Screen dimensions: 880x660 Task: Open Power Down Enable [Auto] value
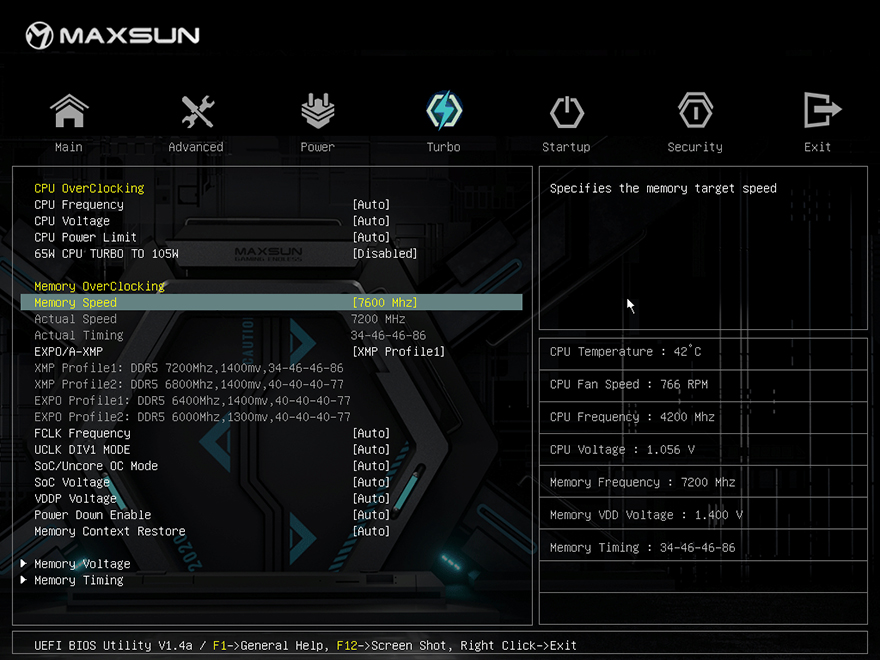[x=371, y=515]
